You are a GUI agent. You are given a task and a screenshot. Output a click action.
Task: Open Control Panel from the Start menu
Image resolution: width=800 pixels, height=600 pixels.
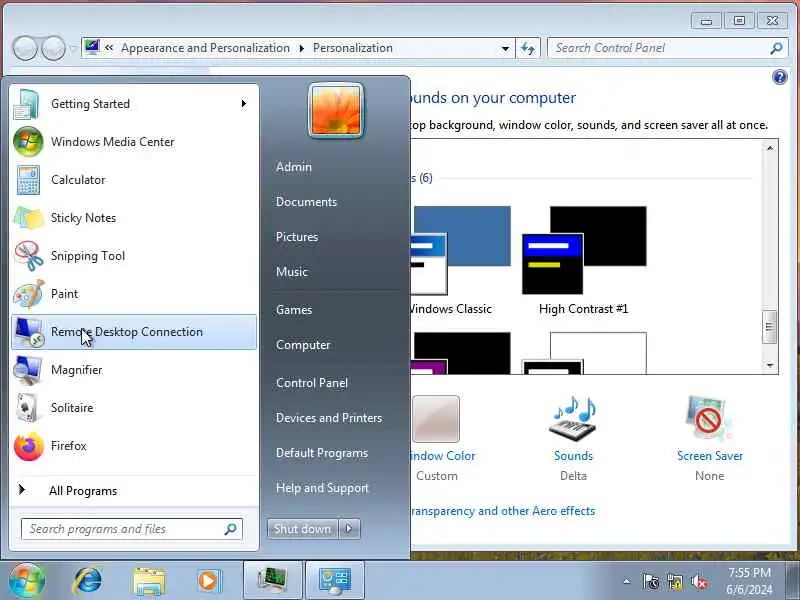pyautogui.click(x=312, y=383)
